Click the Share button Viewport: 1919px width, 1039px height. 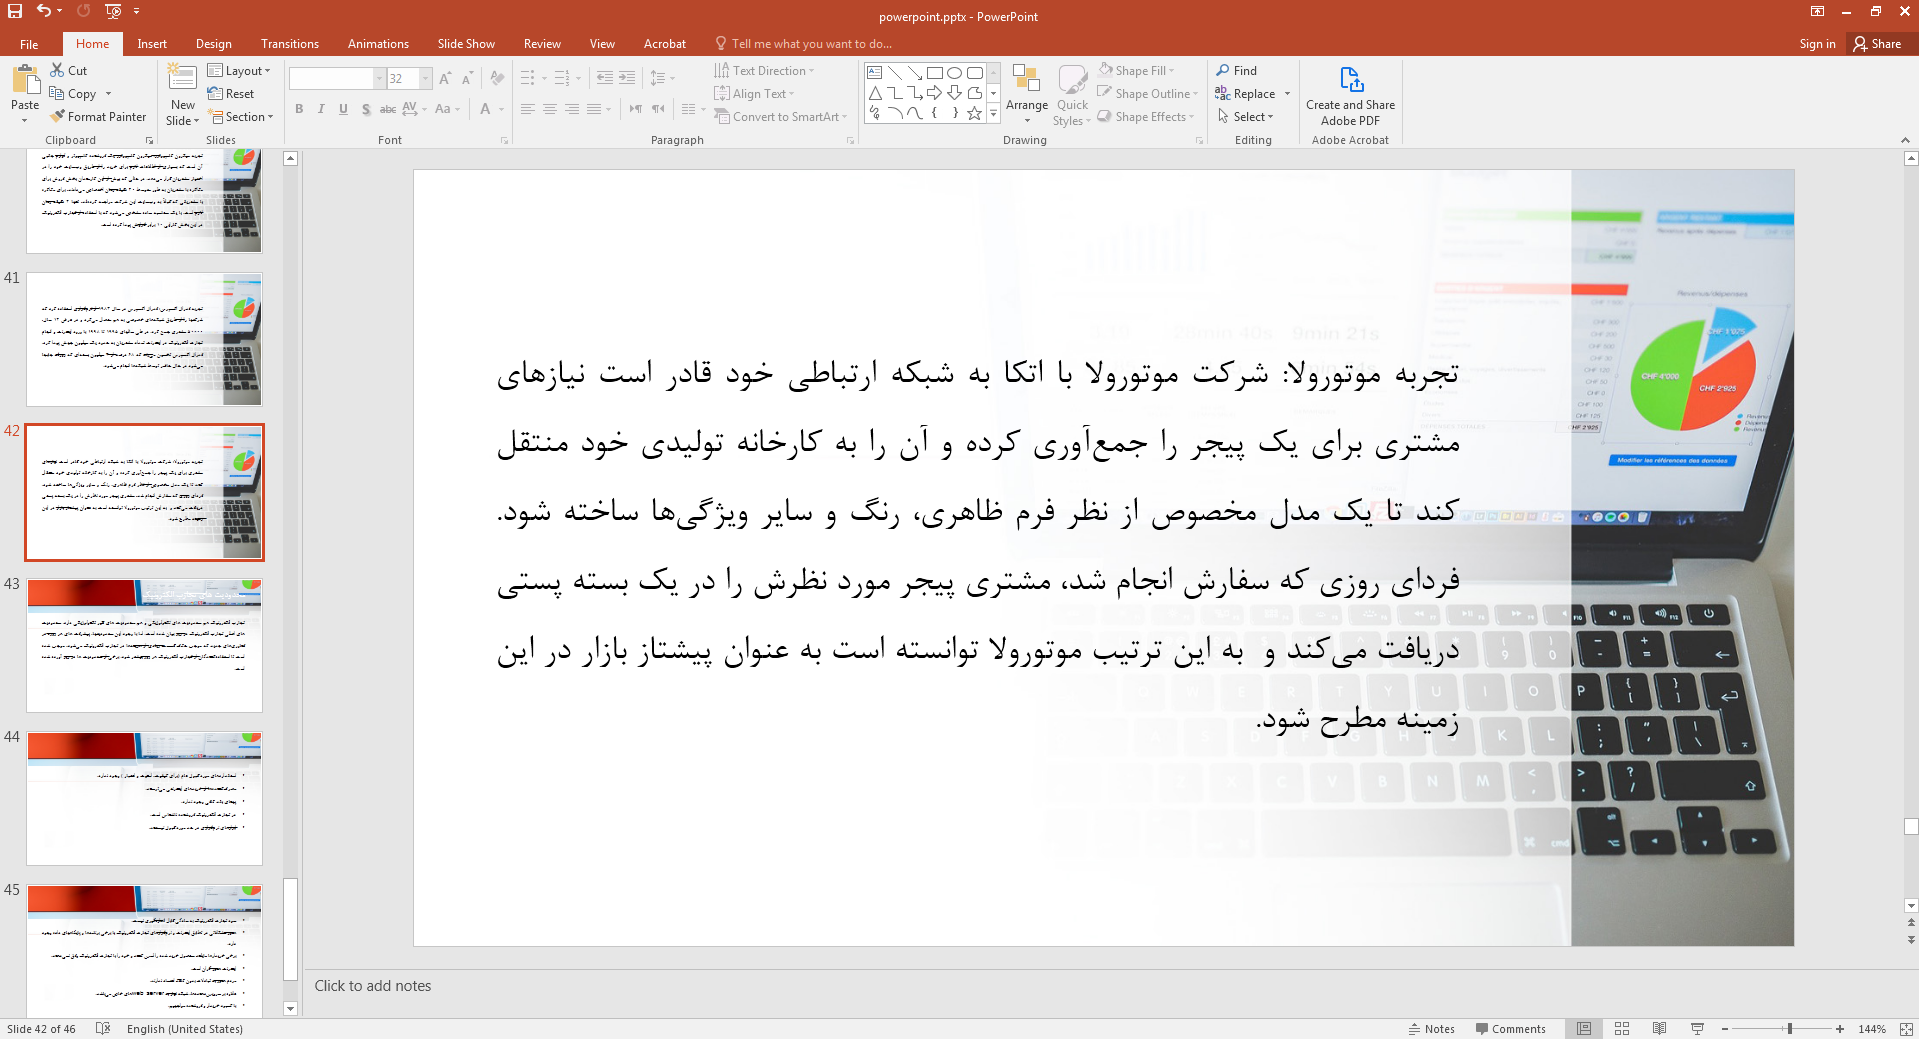tap(1877, 44)
